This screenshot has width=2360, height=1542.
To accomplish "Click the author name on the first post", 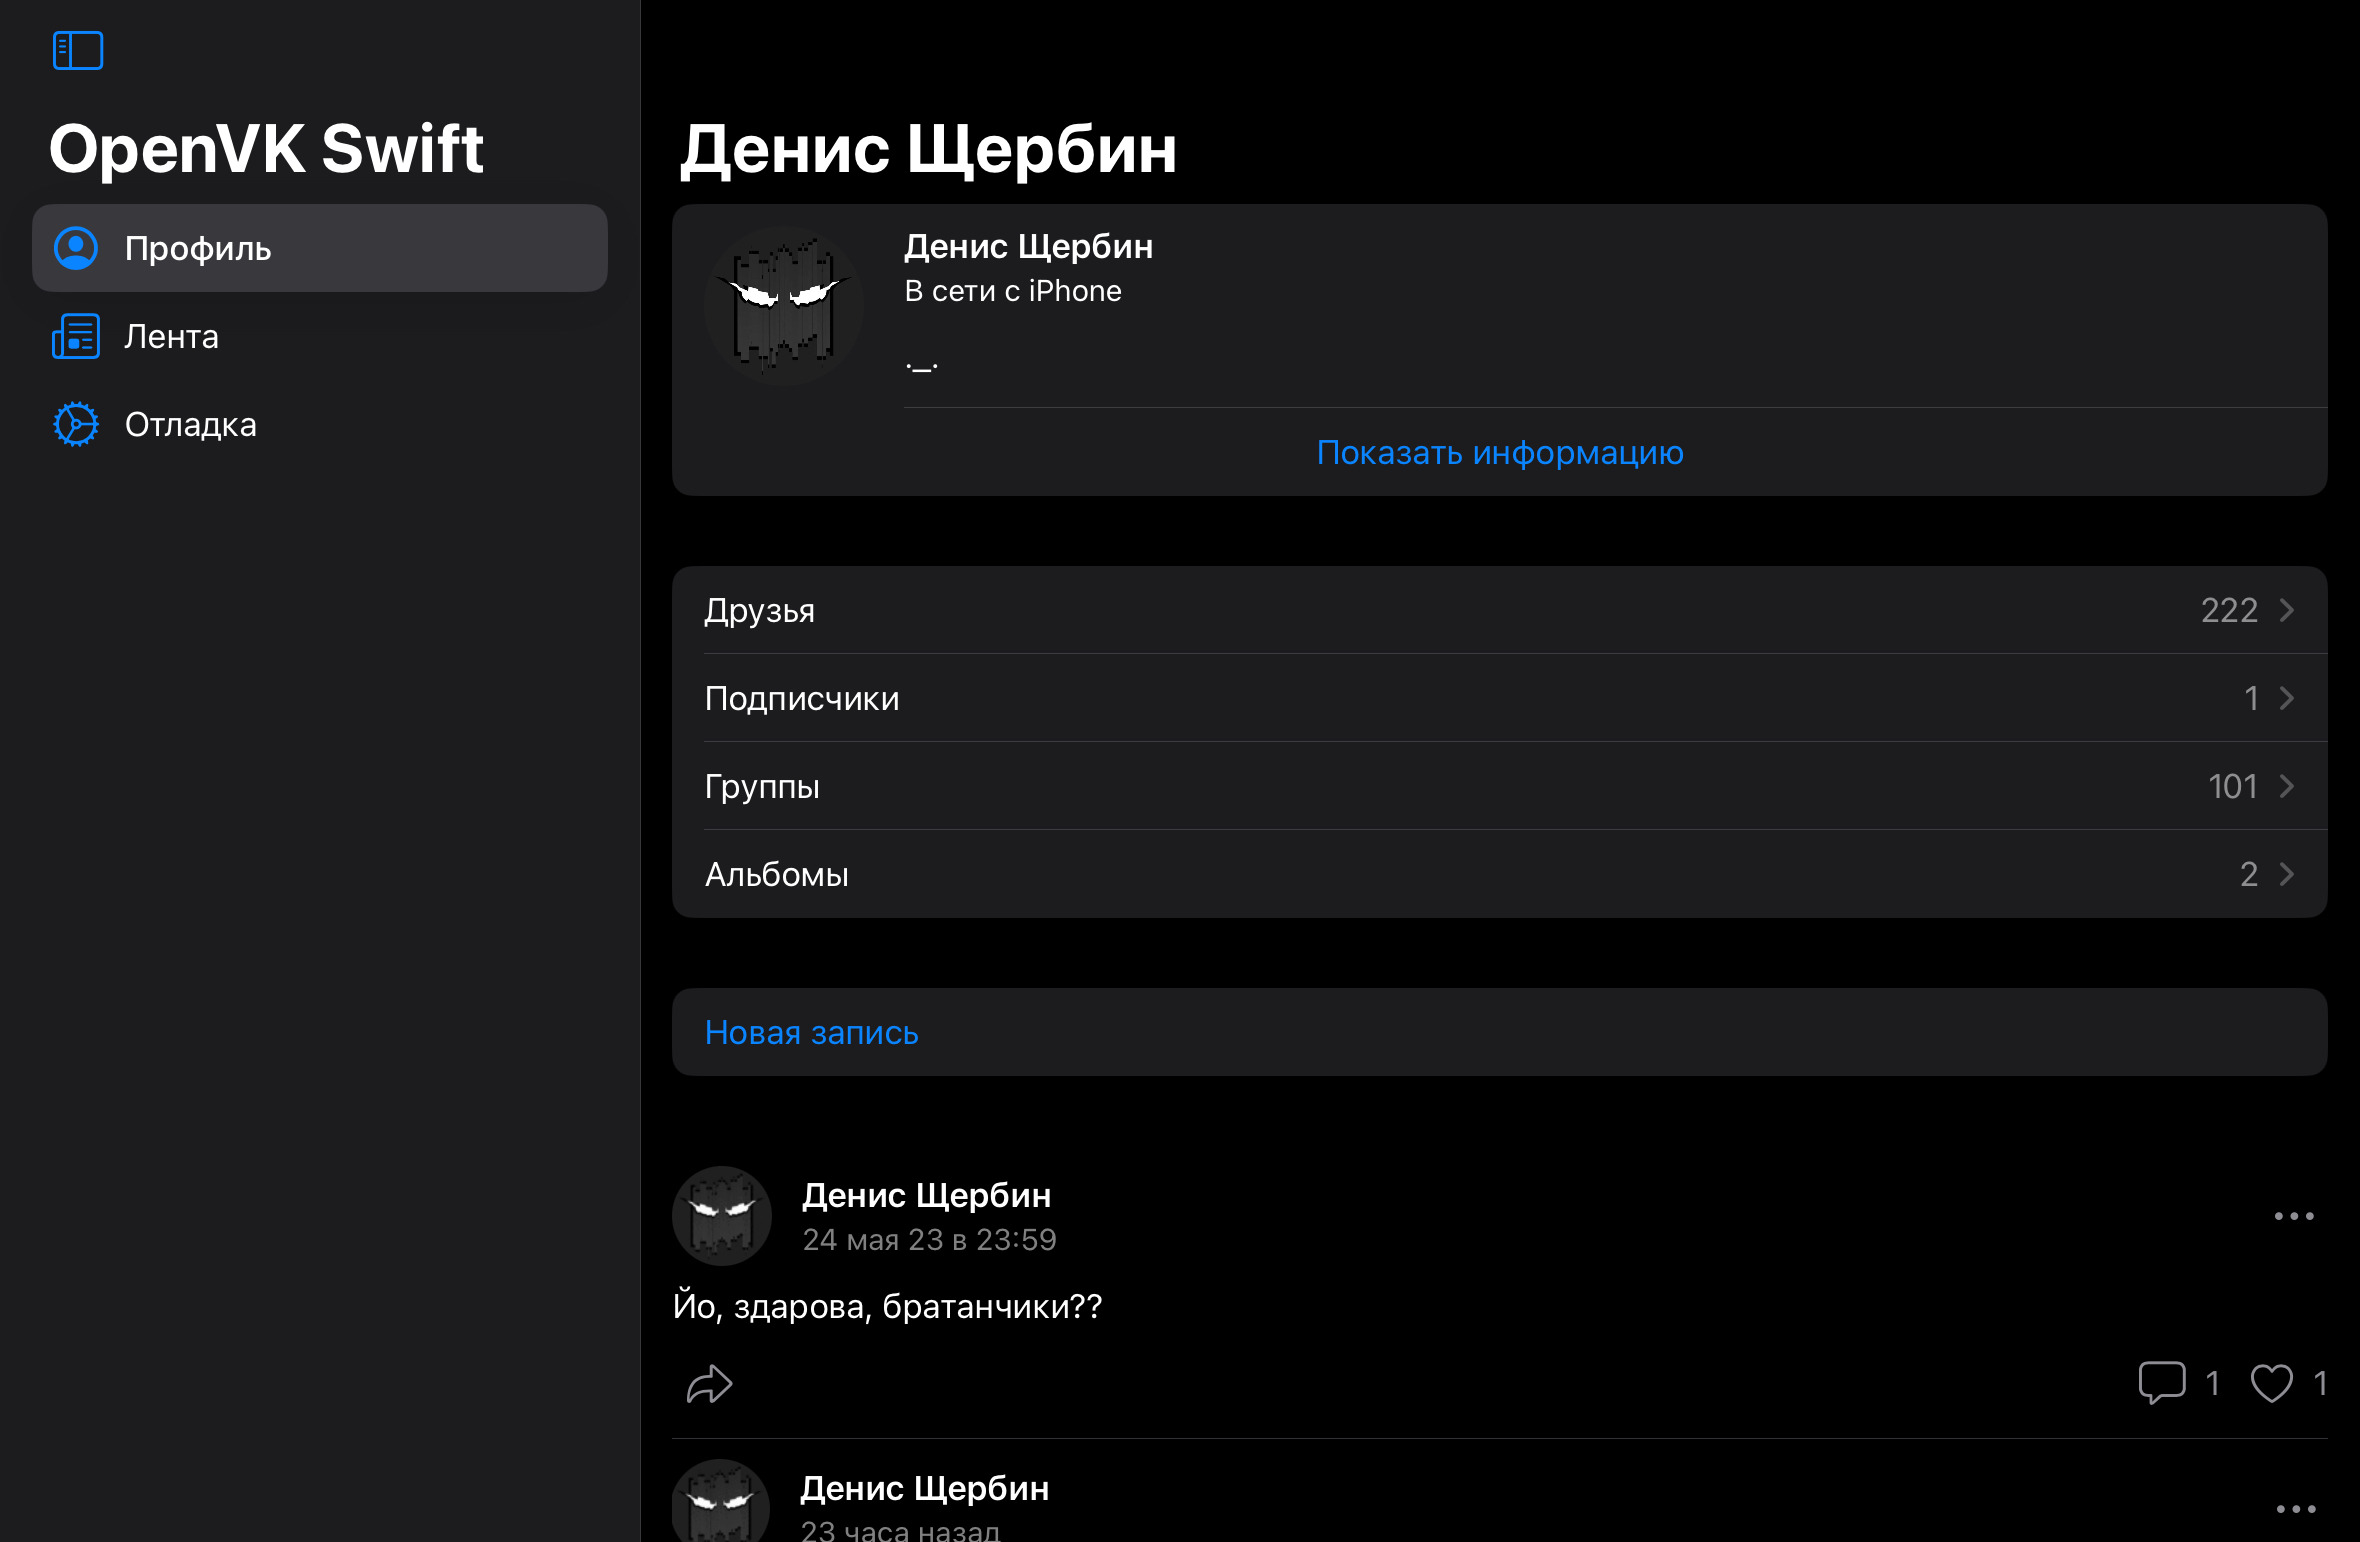I will pyautogui.click(x=927, y=1195).
